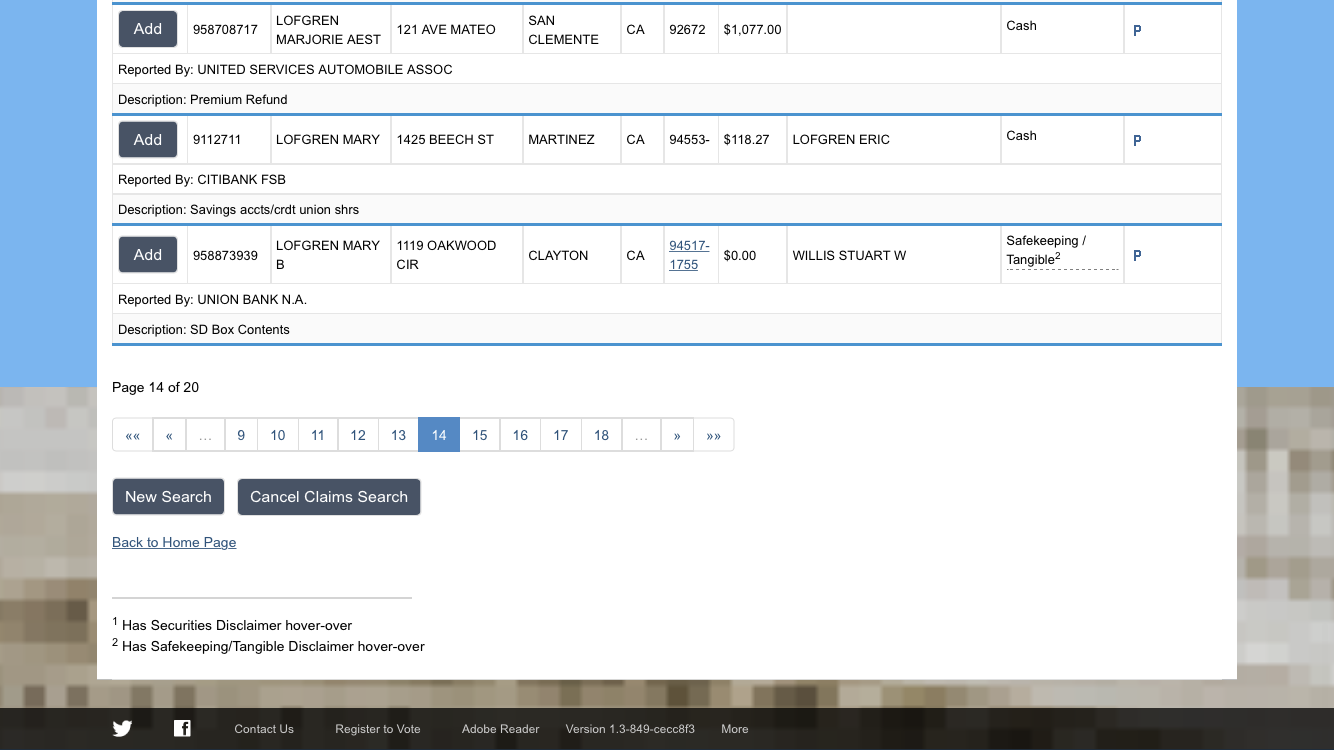Select owner name LOFGREN MARJORIE AEST
The width and height of the screenshot is (1334, 750).
coord(328,30)
